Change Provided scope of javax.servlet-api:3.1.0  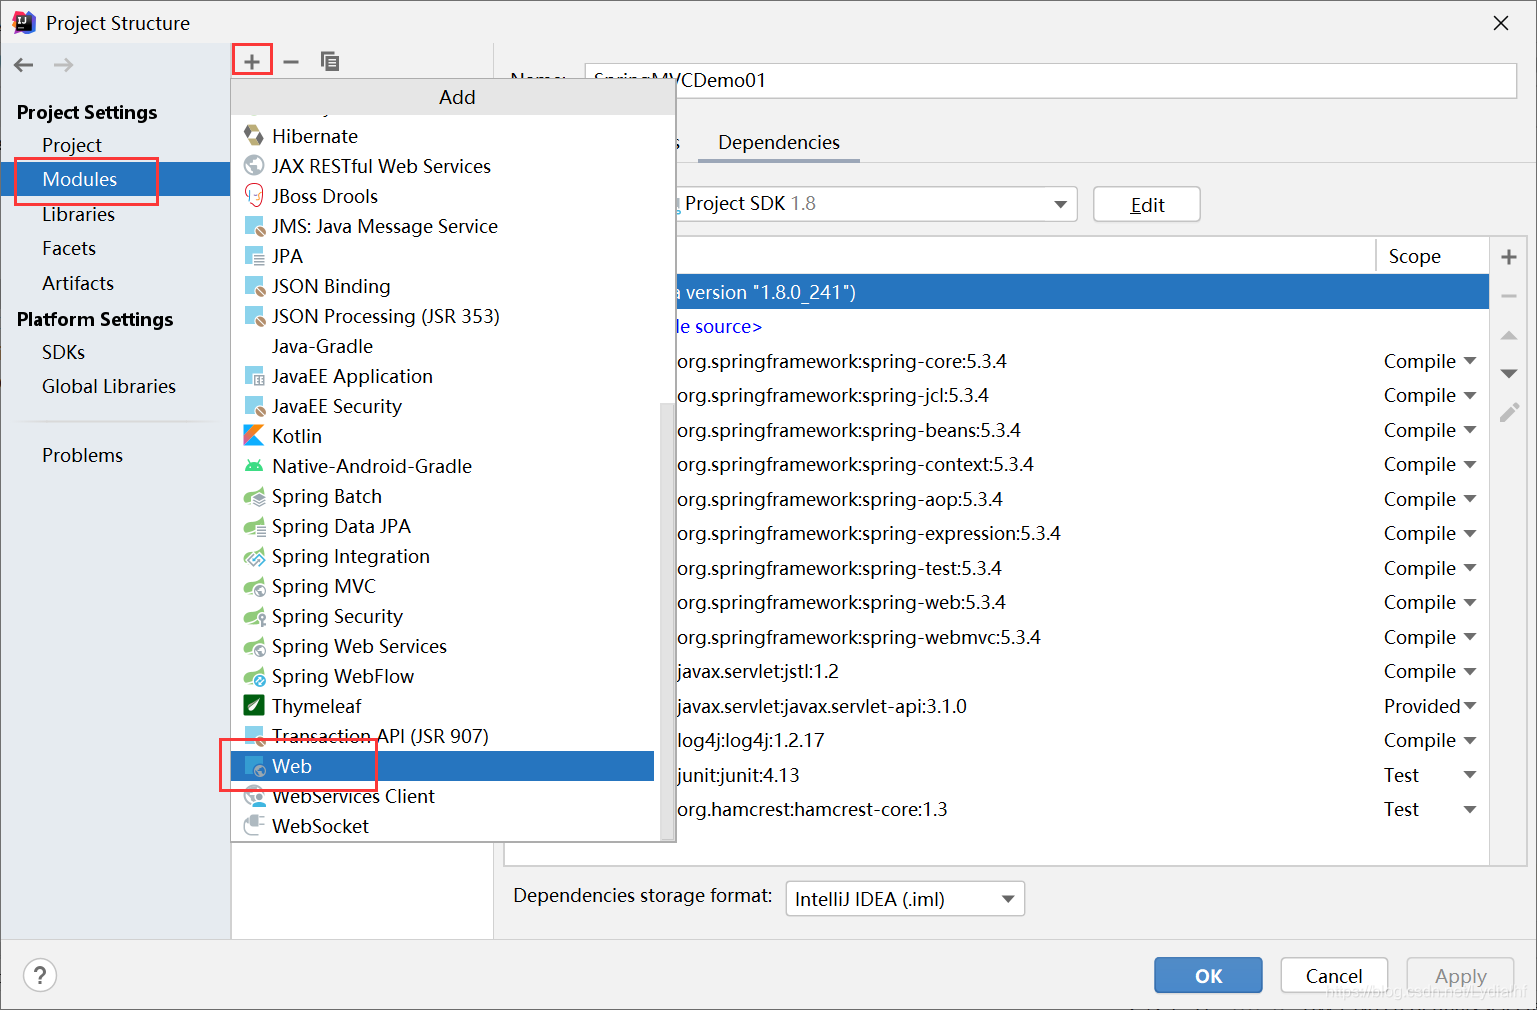click(x=1430, y=706)
